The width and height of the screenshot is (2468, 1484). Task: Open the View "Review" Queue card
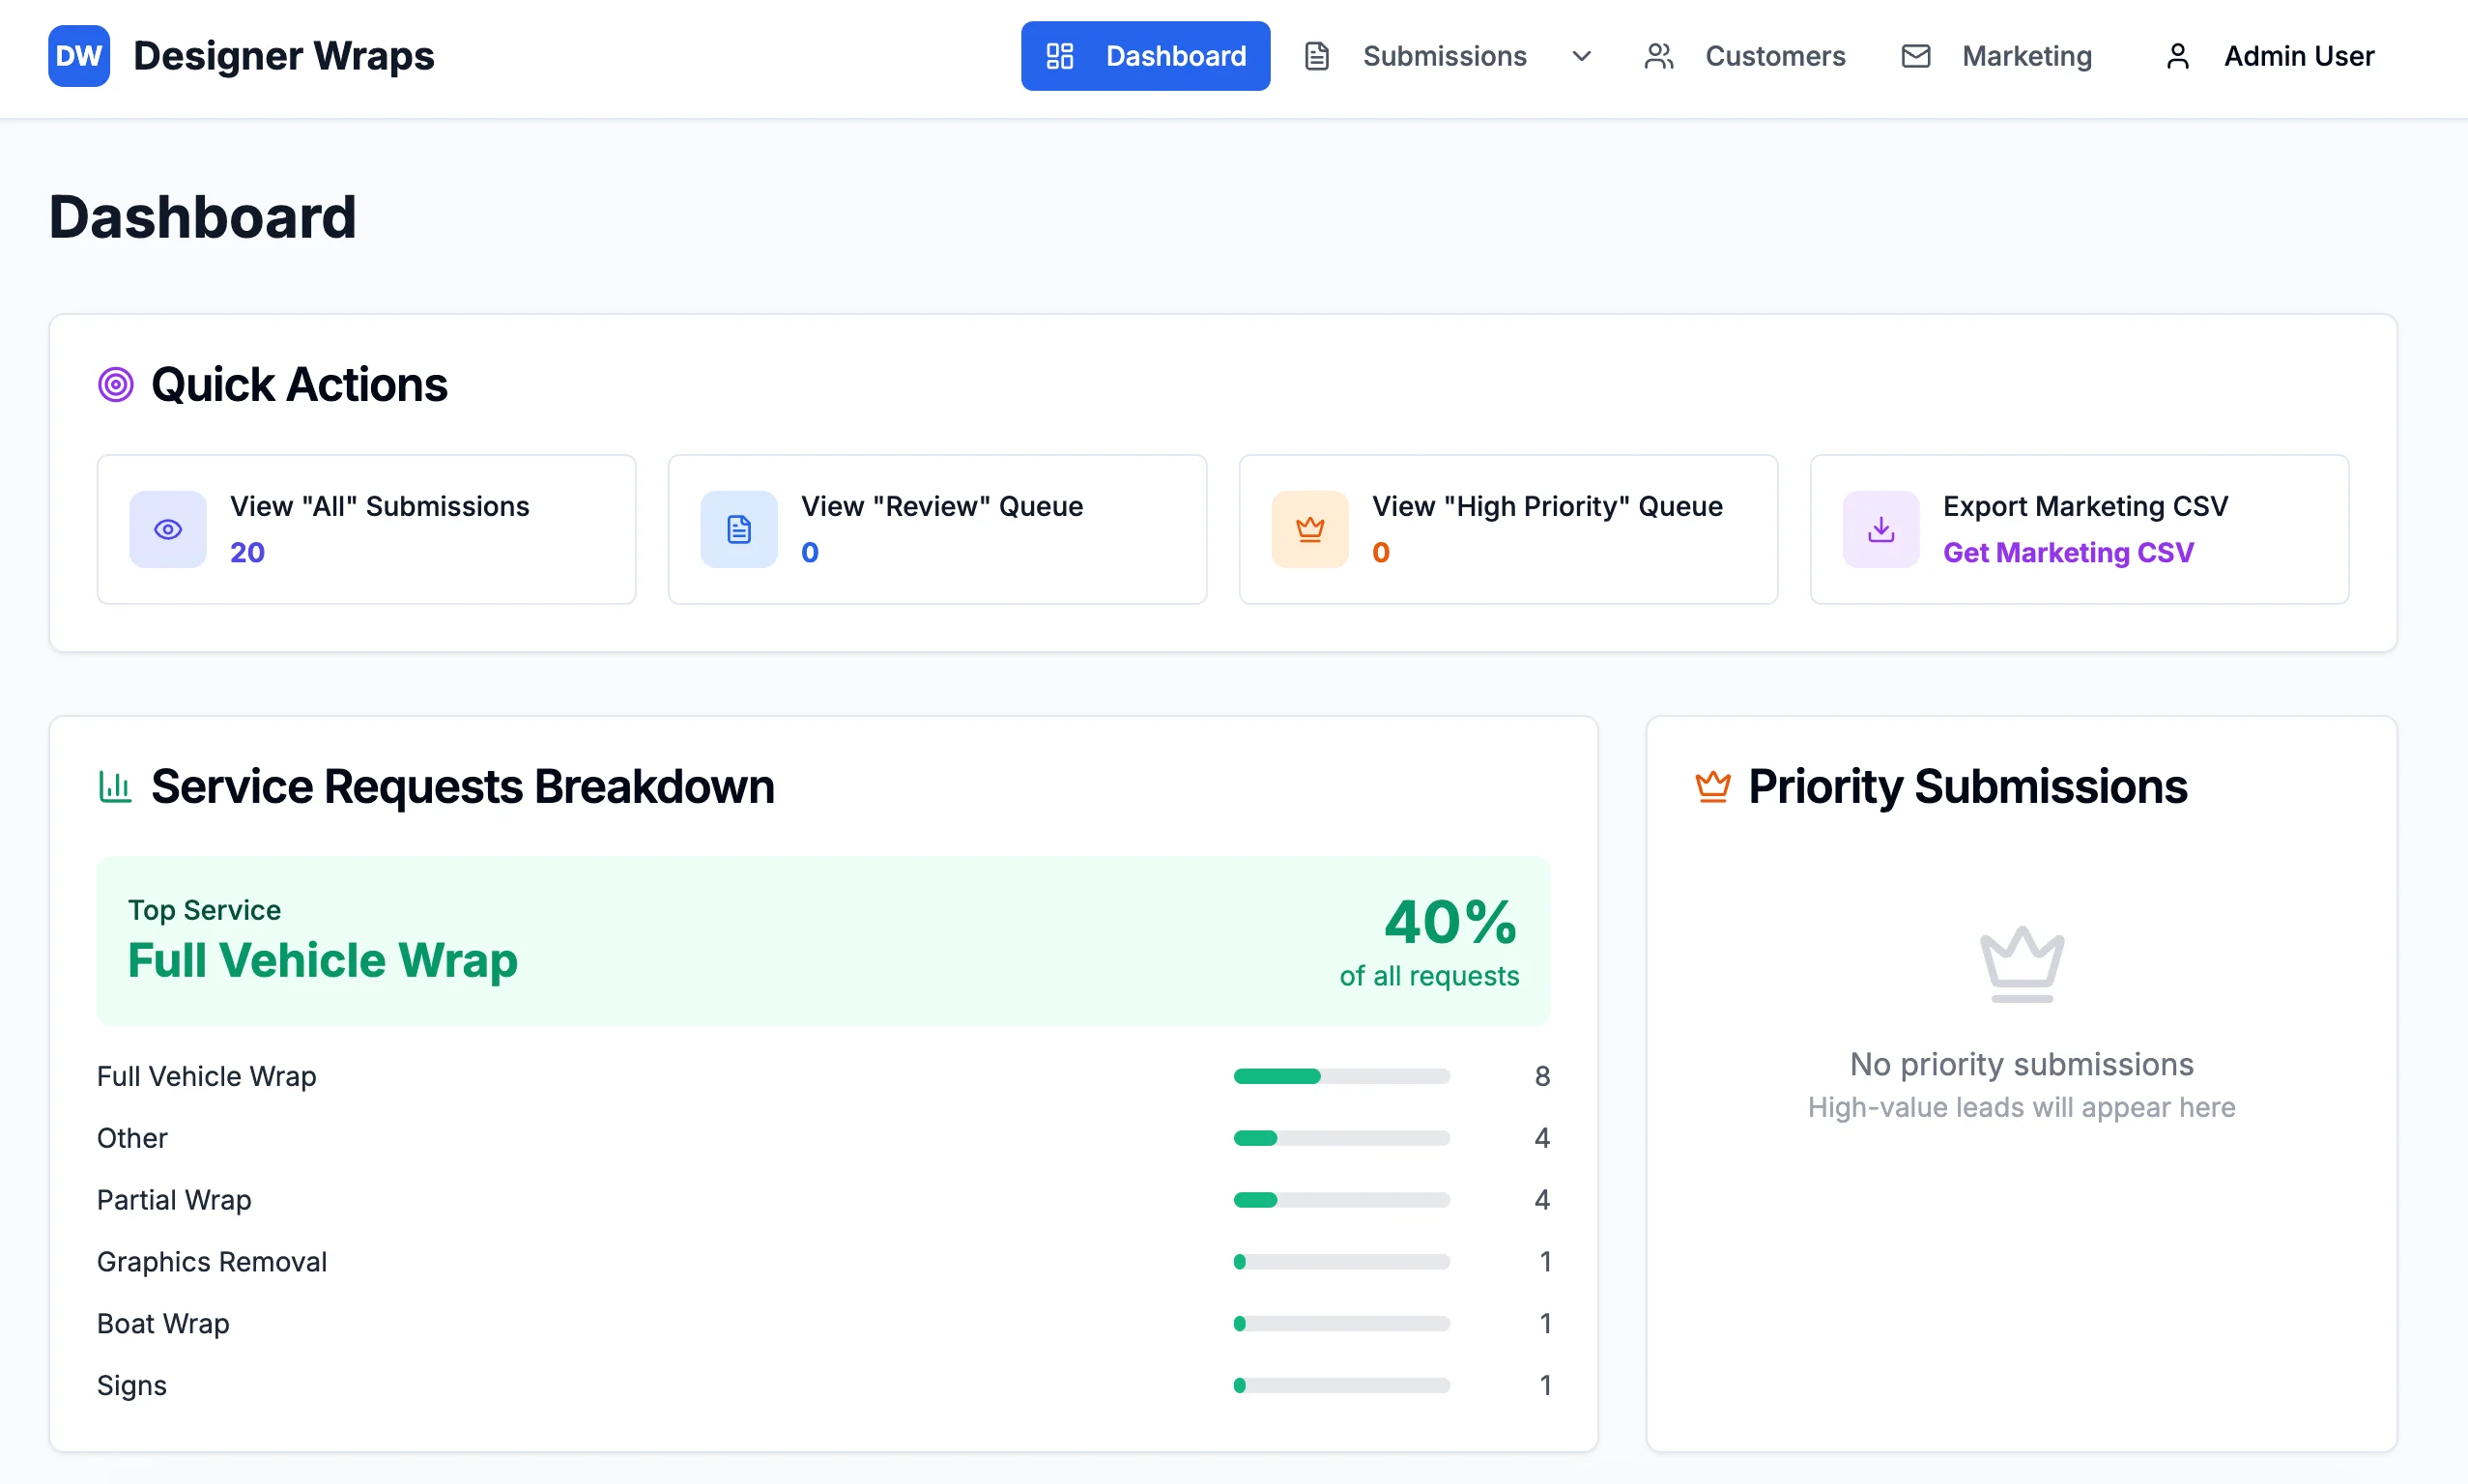(938, 529)
